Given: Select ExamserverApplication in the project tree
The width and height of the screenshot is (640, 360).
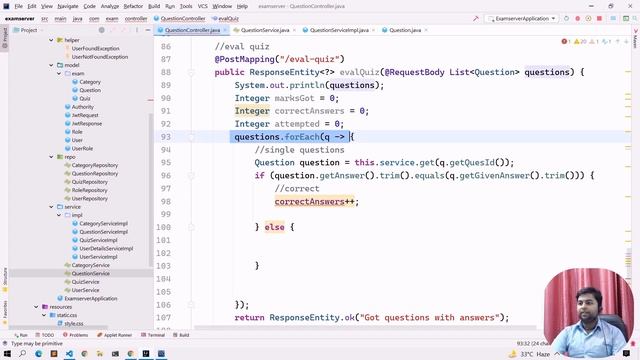Looking at the screenshot, I should [x=91, y=299].
